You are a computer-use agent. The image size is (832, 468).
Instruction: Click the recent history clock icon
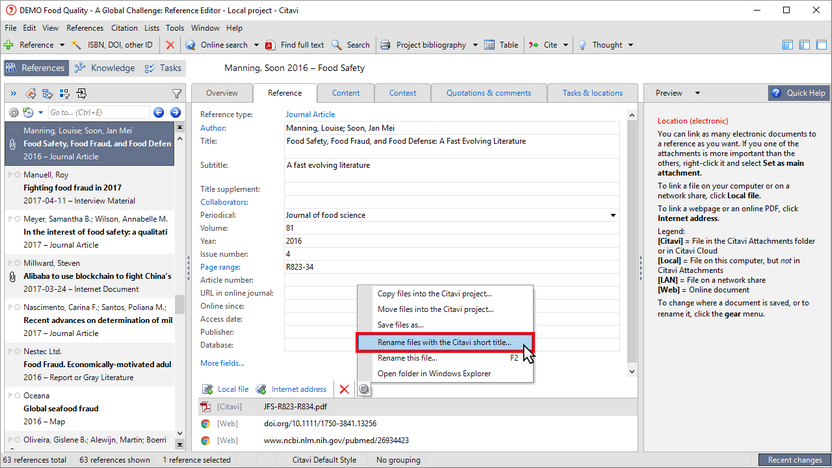(28, 112)
